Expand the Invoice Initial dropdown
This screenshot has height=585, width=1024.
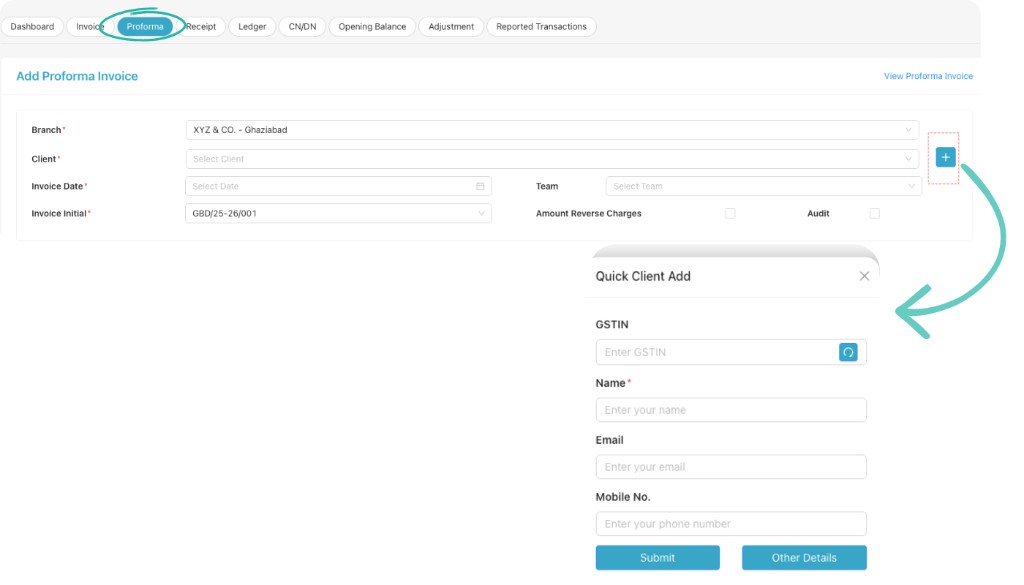pyautogui.click(x=335, y=213)
